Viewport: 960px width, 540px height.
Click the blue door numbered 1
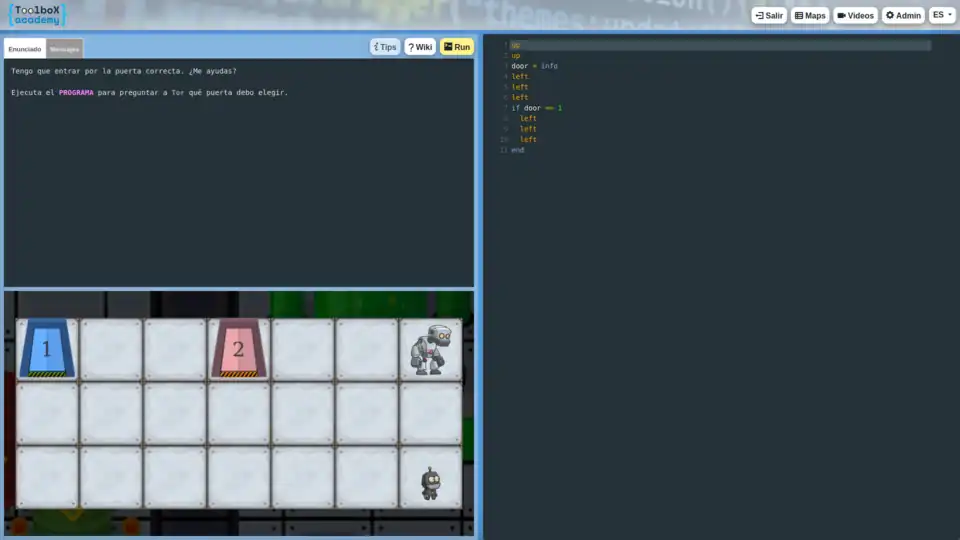coord(47,349)
